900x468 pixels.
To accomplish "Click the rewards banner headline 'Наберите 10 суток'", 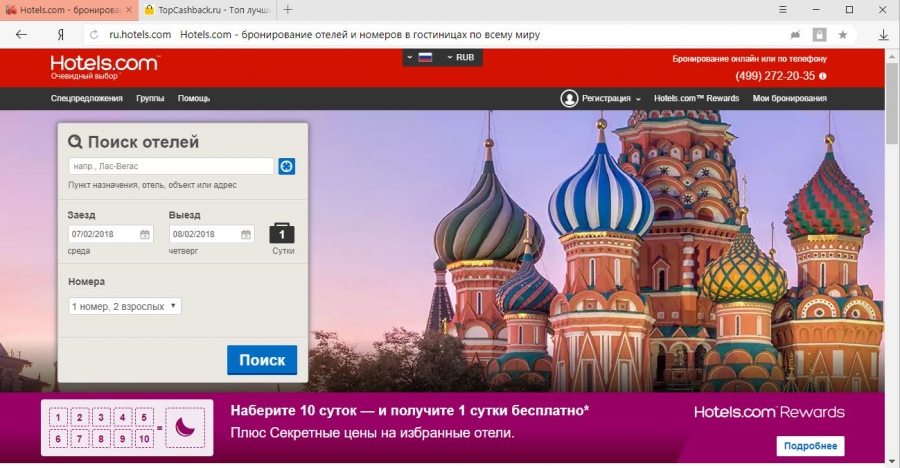I will pos(409,411).
